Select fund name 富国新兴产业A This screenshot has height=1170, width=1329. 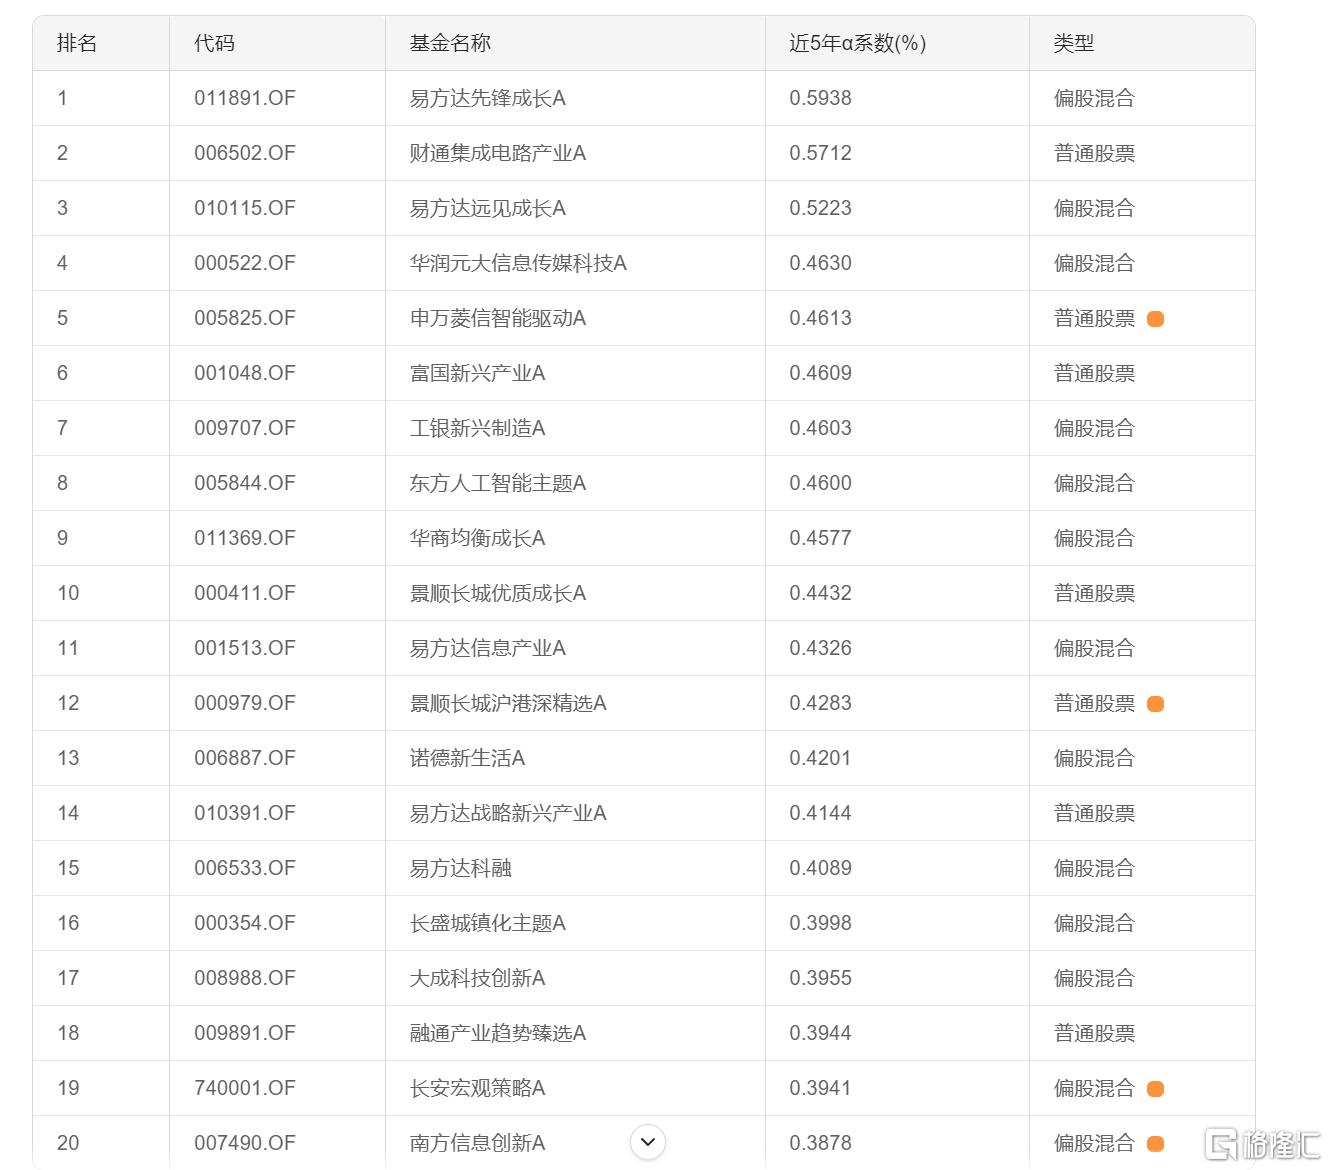click(x=477, y=373)
